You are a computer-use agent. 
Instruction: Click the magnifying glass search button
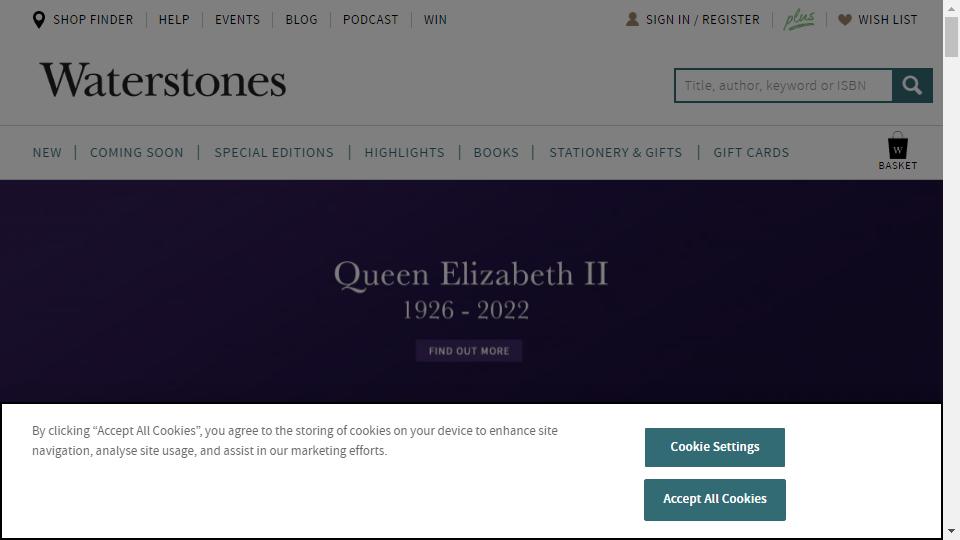pos(912,85)
